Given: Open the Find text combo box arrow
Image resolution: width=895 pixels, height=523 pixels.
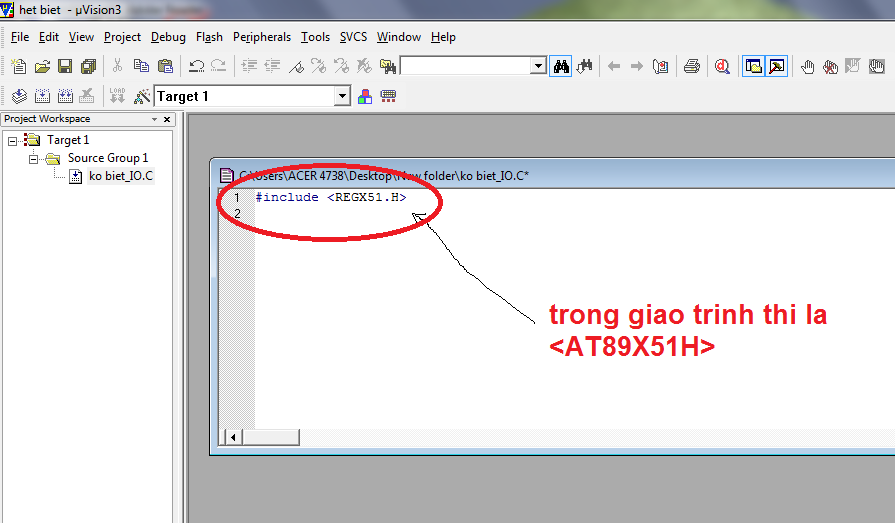Looking at the screenshot, I should pyautogui.click(x=538, y=66).
